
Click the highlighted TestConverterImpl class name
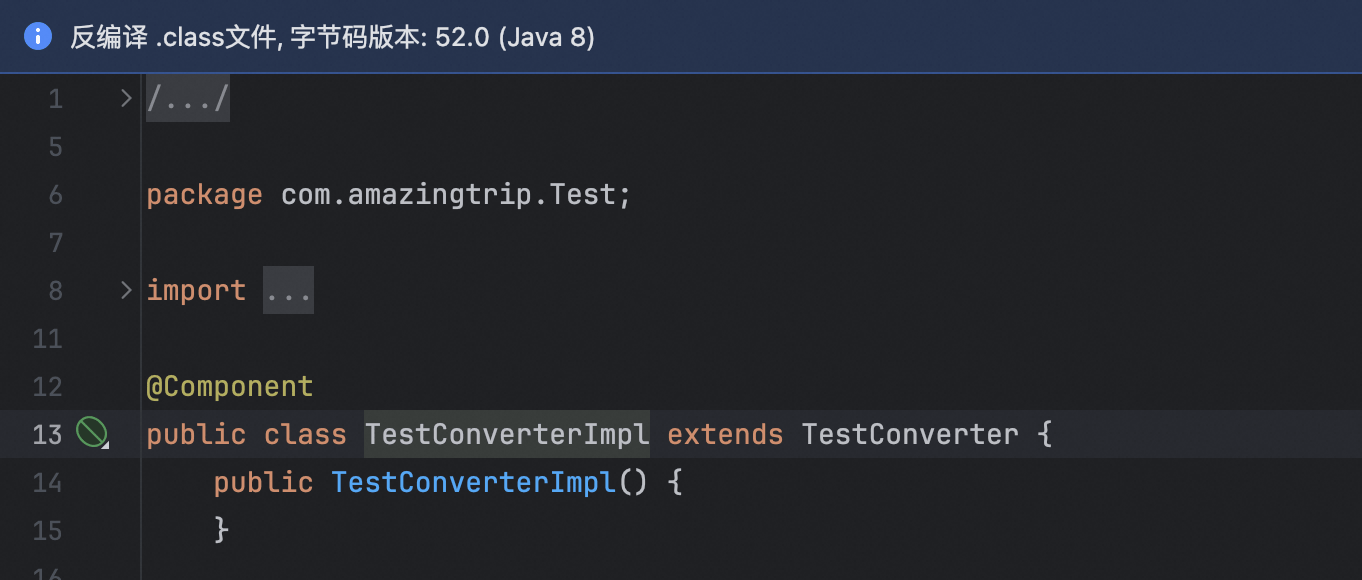(507, 434)
